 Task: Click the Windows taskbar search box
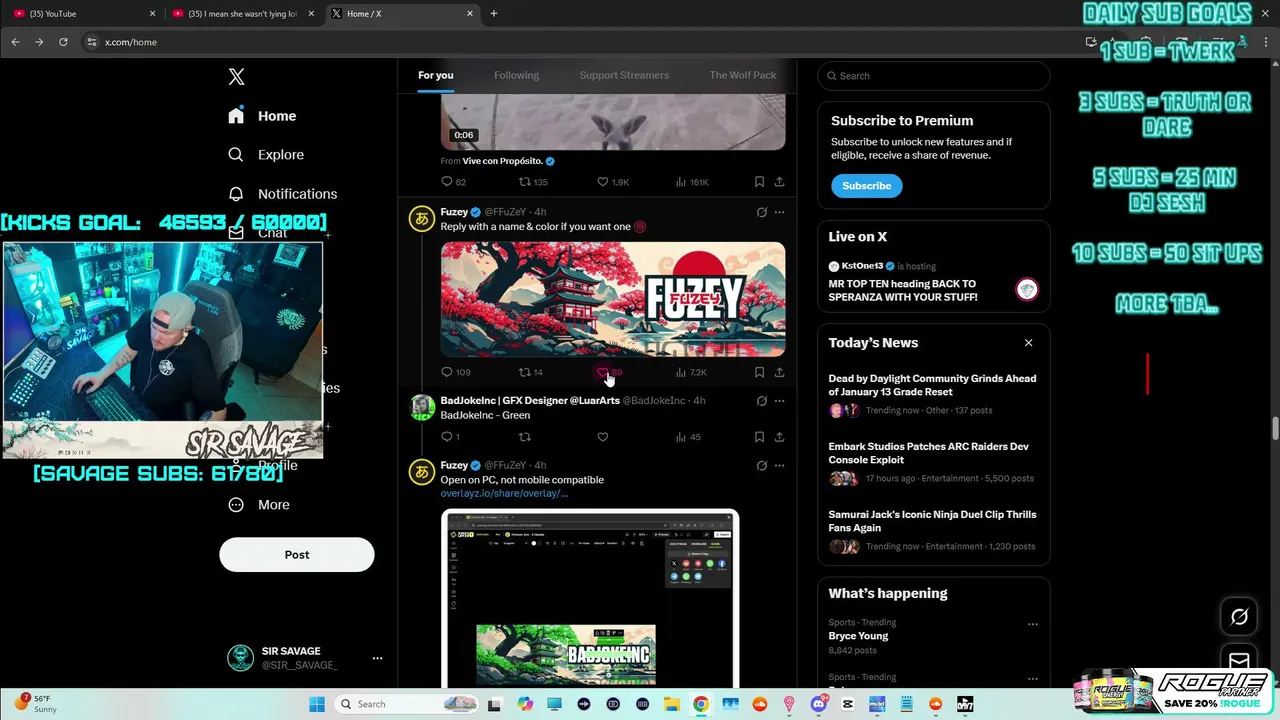[x=406, y=704]
